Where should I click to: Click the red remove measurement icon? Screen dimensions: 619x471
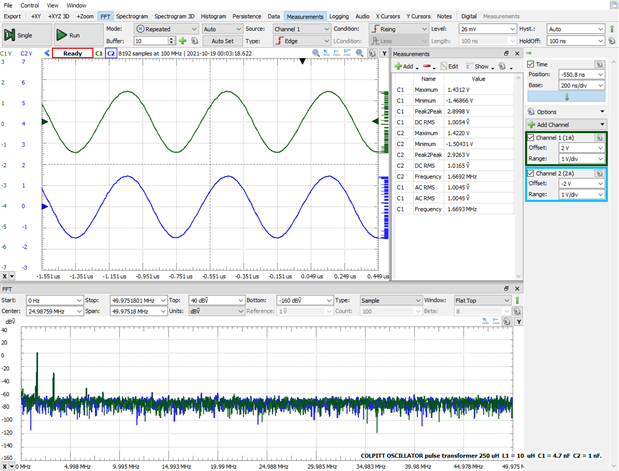tap(426, 65)
